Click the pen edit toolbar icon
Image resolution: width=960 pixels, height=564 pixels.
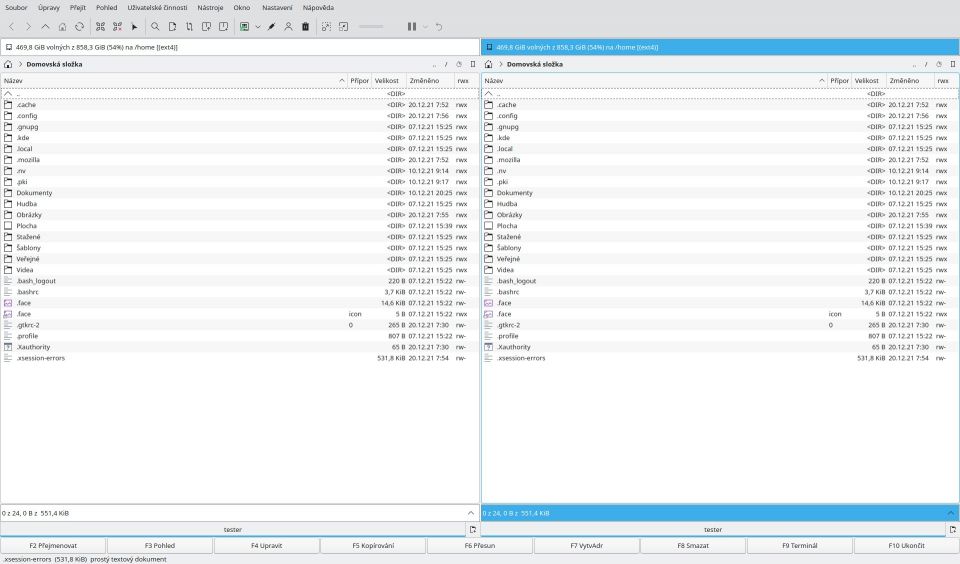[271, 27]
